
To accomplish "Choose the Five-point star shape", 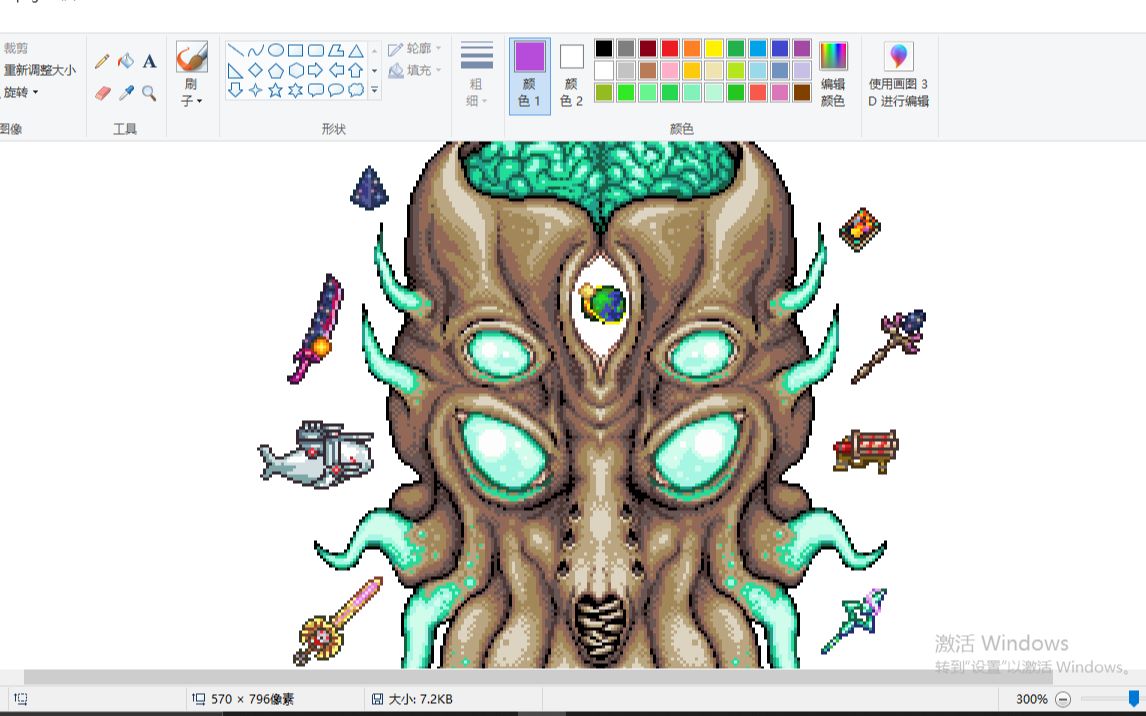I will point(276,90).
